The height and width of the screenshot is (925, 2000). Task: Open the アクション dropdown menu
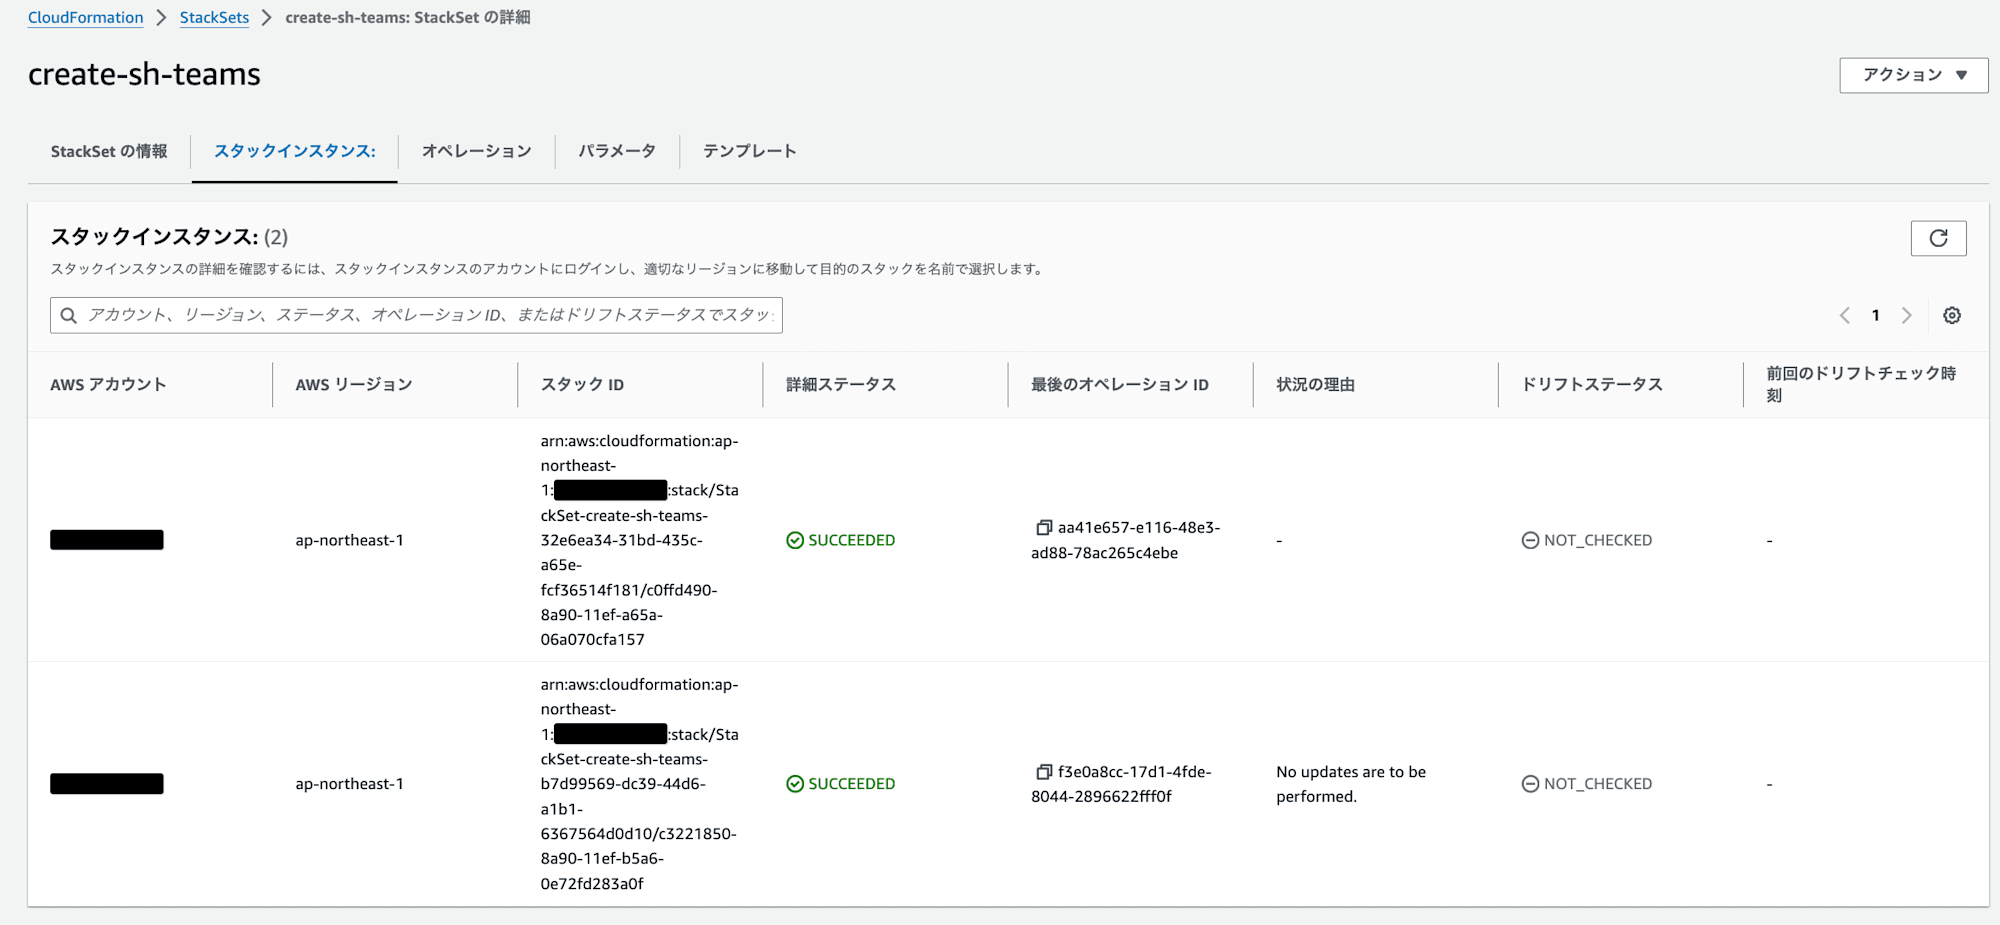1913,75
